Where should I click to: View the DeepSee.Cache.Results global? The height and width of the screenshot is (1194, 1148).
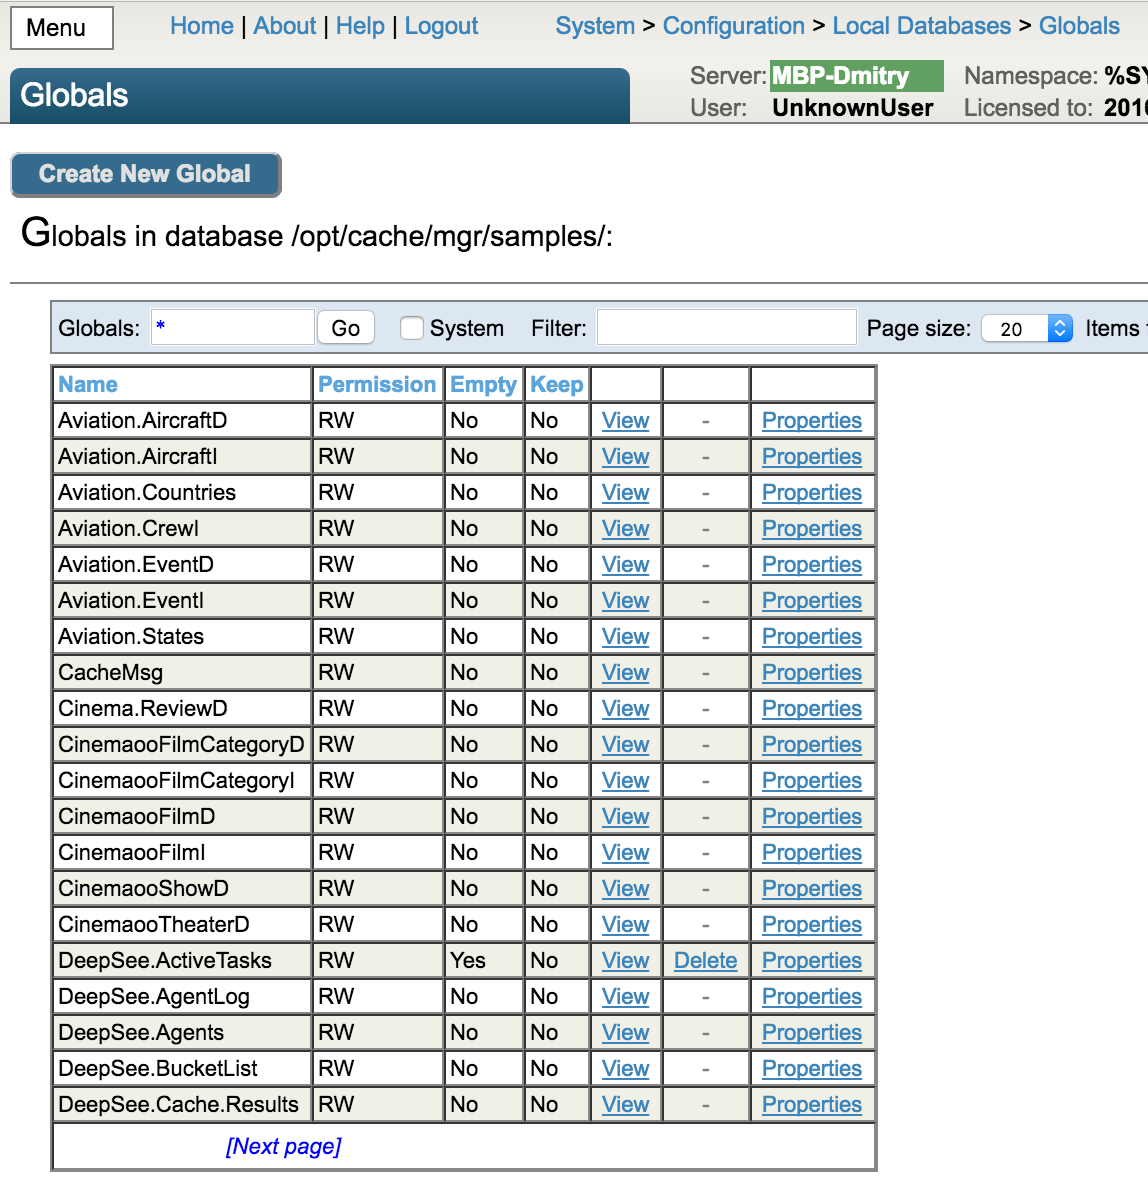coord(625,1104)
